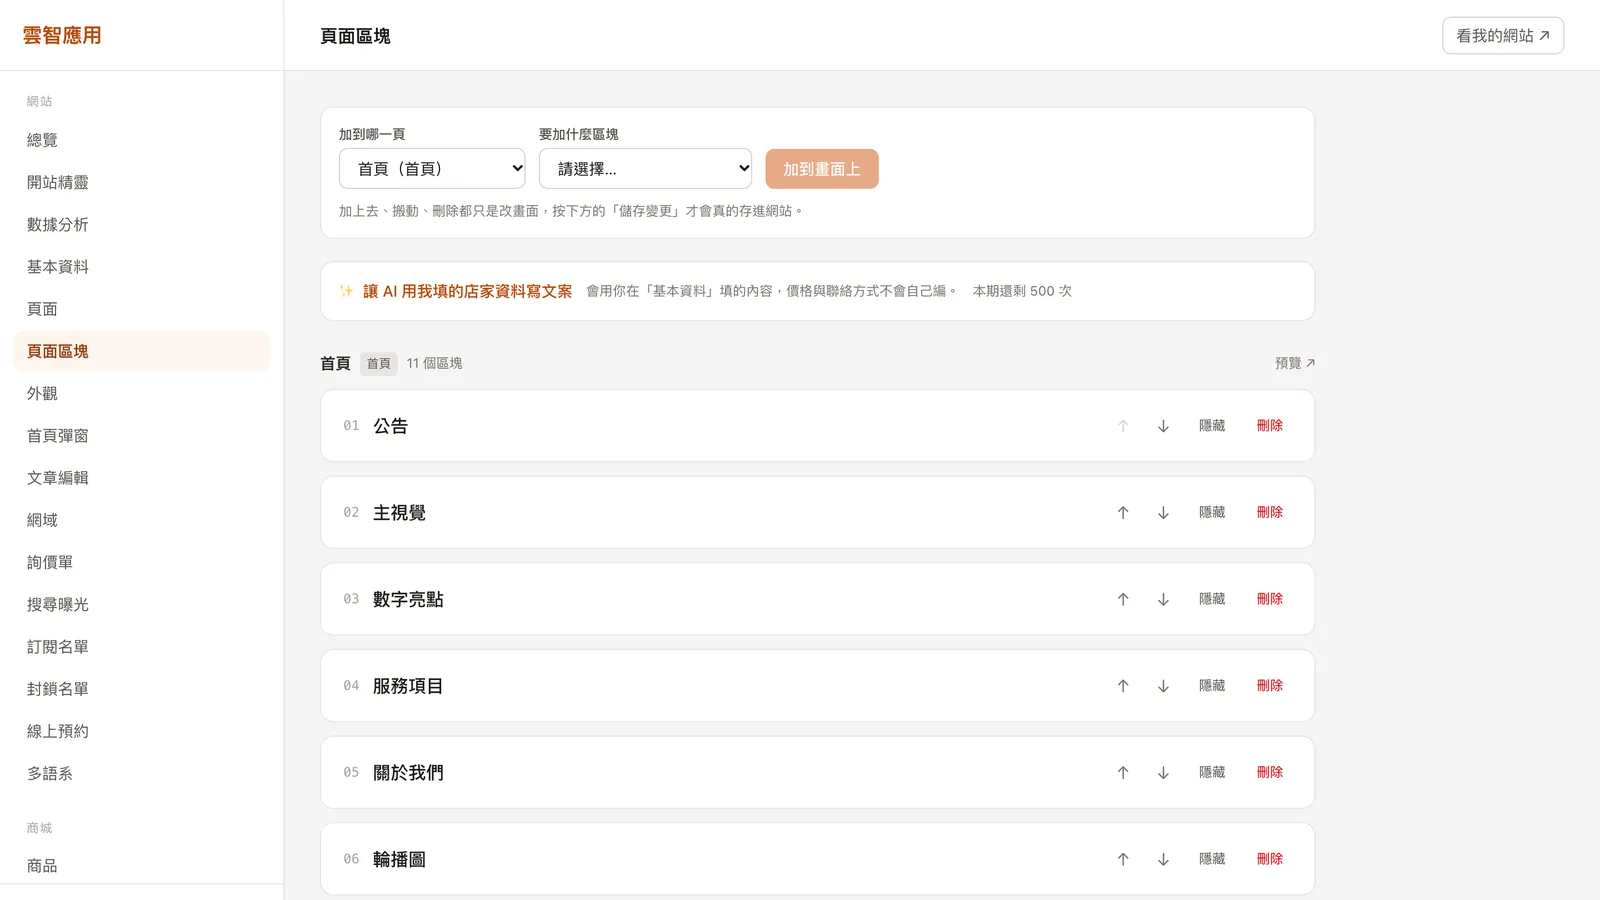
Task: Move 服務項目 block up
Action: [x=1123, y=686]
